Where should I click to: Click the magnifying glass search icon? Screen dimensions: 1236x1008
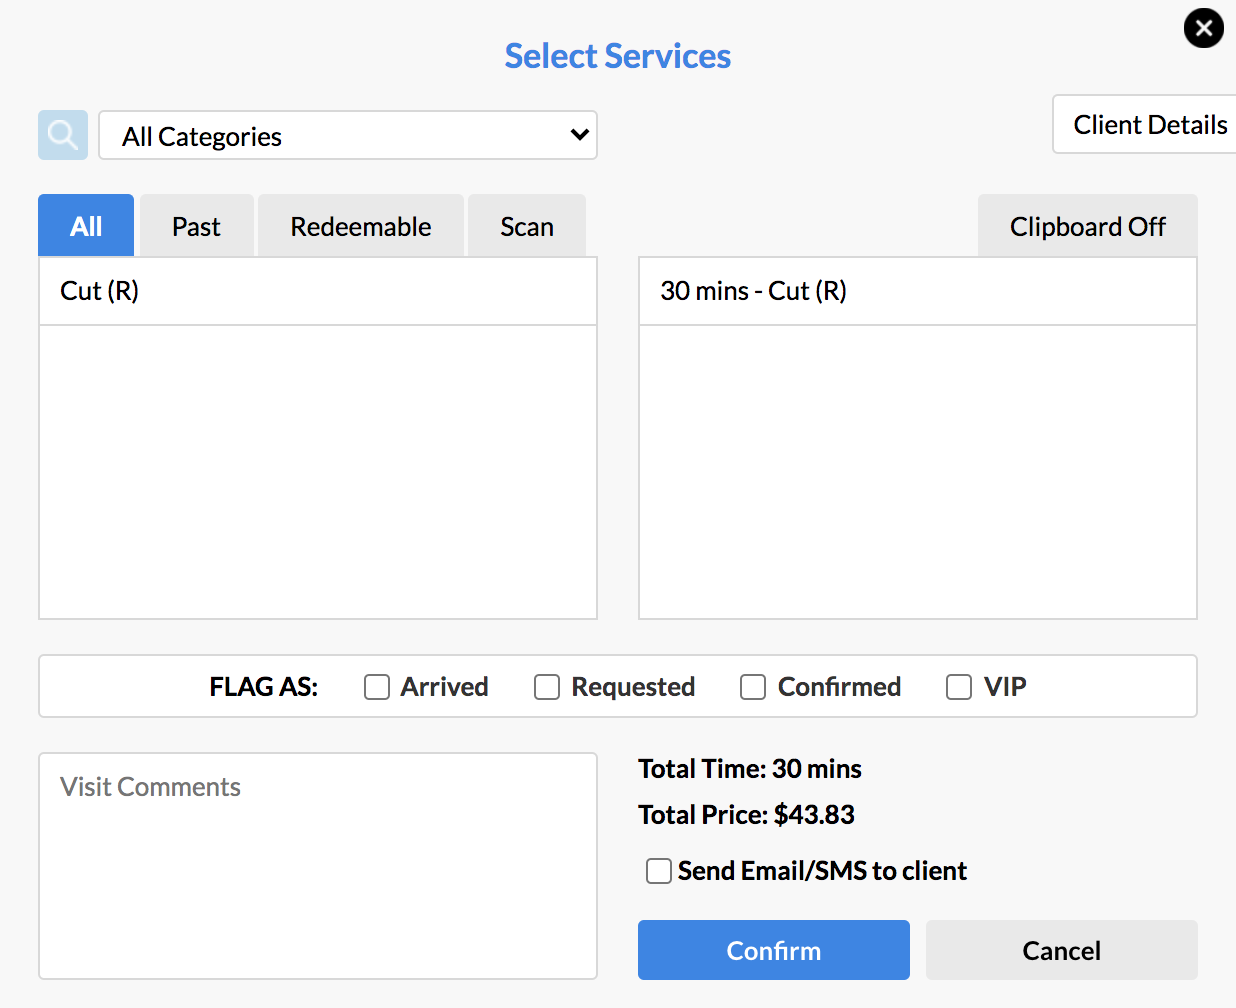click(63, 135)
